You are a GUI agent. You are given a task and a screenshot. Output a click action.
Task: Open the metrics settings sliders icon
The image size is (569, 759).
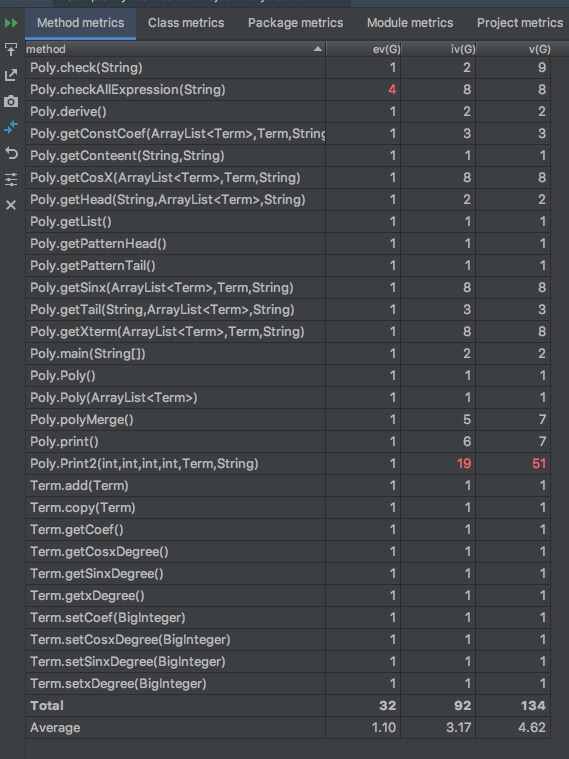pos(11,180)
